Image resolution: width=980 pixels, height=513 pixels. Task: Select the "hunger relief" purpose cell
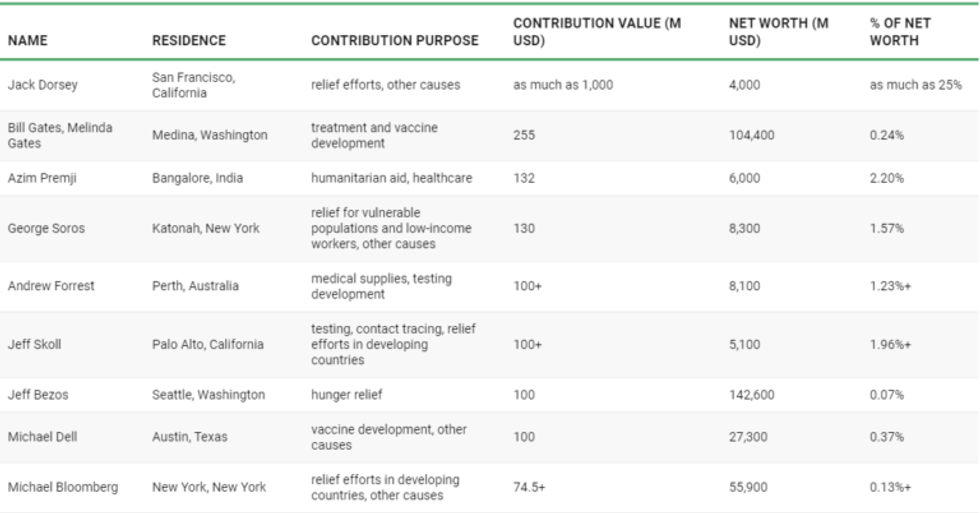point(346,395)
